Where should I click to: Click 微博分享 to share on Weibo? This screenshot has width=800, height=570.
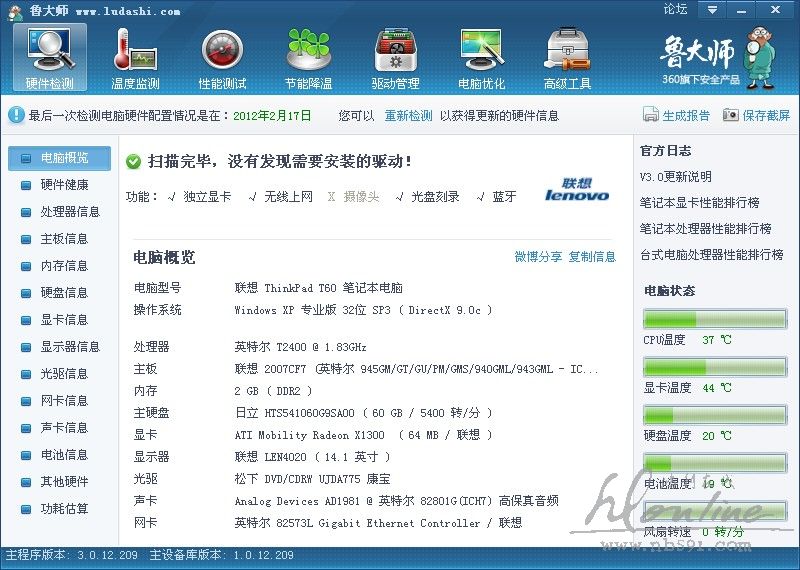click(538, 257)
